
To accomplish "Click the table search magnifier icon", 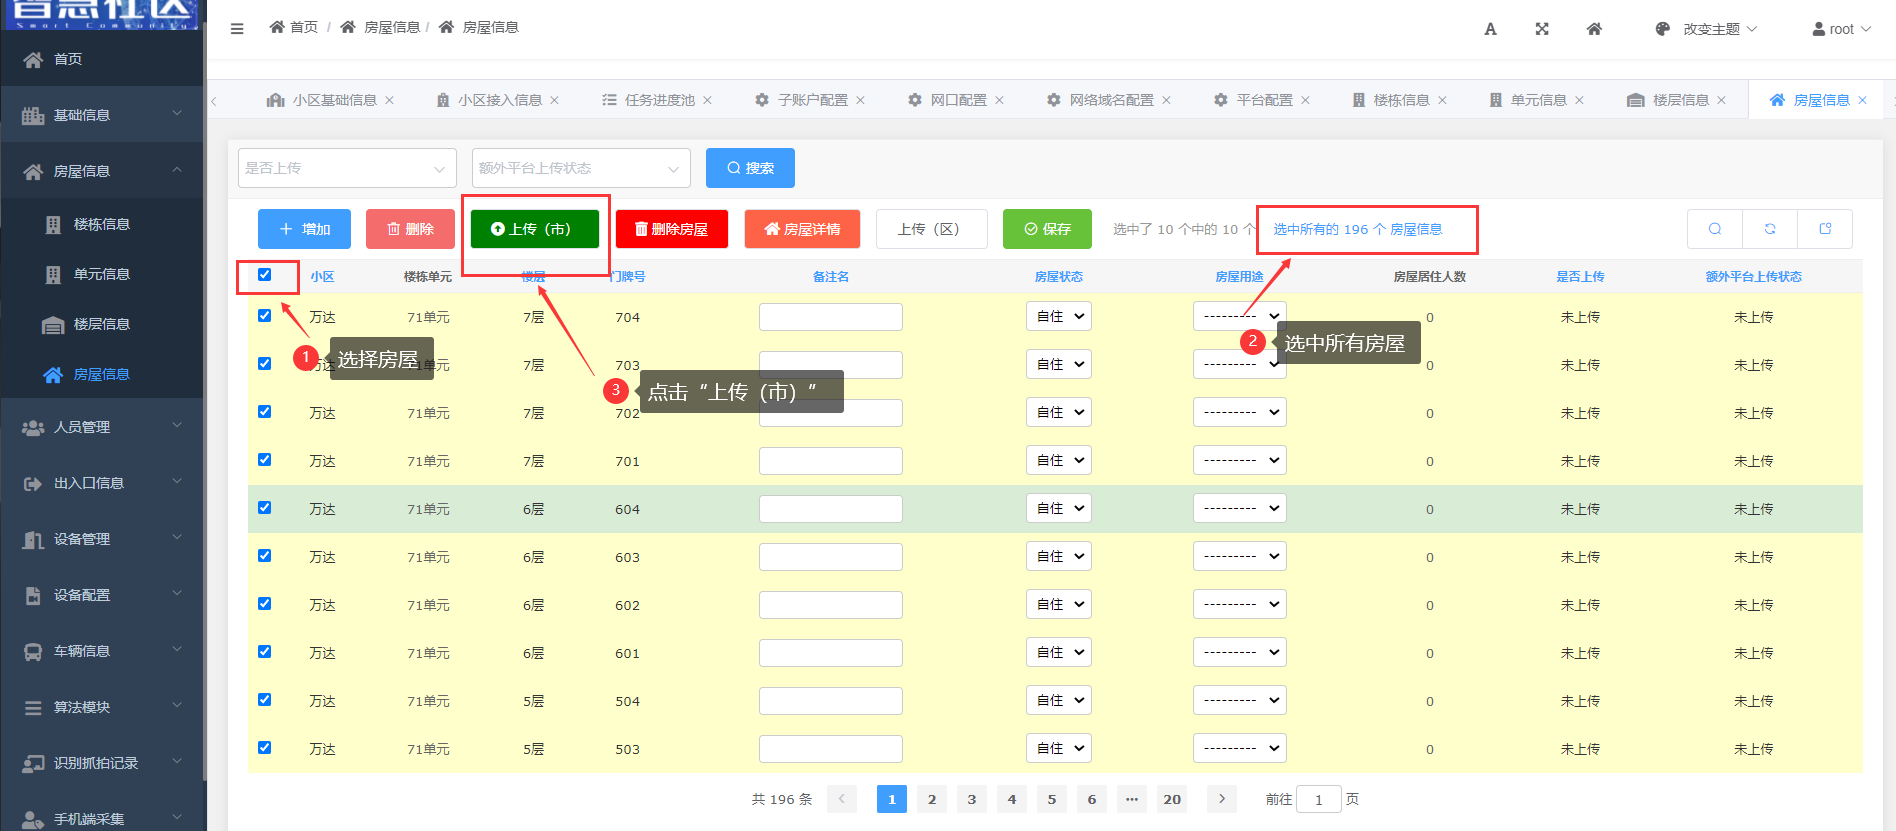I will 1715,229.
